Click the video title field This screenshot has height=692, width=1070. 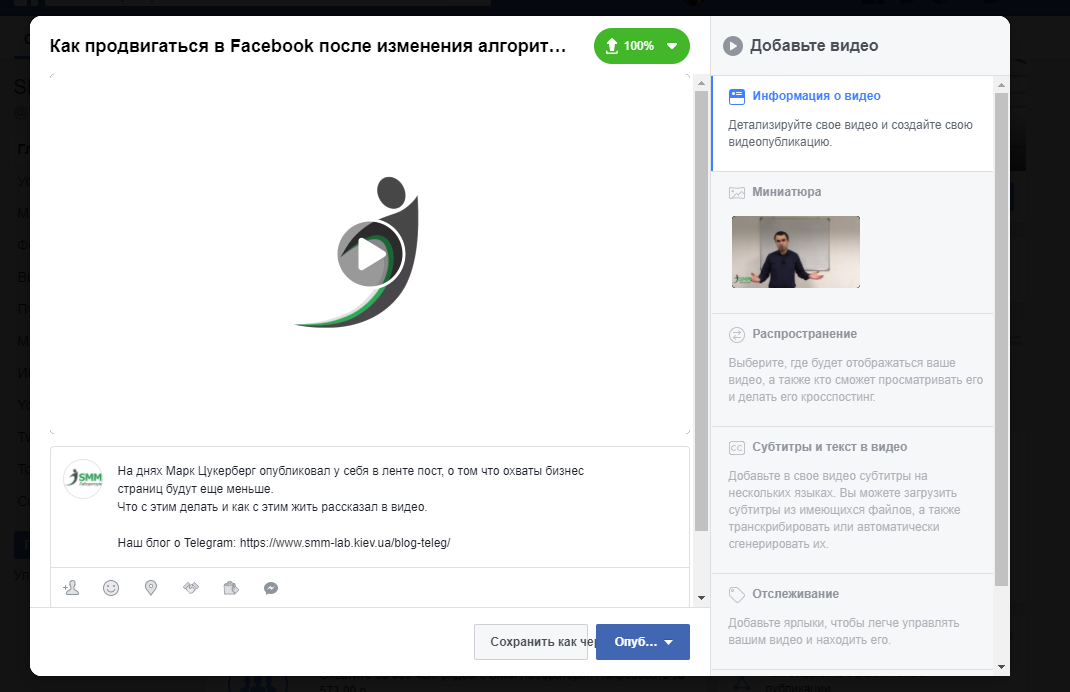308,46
